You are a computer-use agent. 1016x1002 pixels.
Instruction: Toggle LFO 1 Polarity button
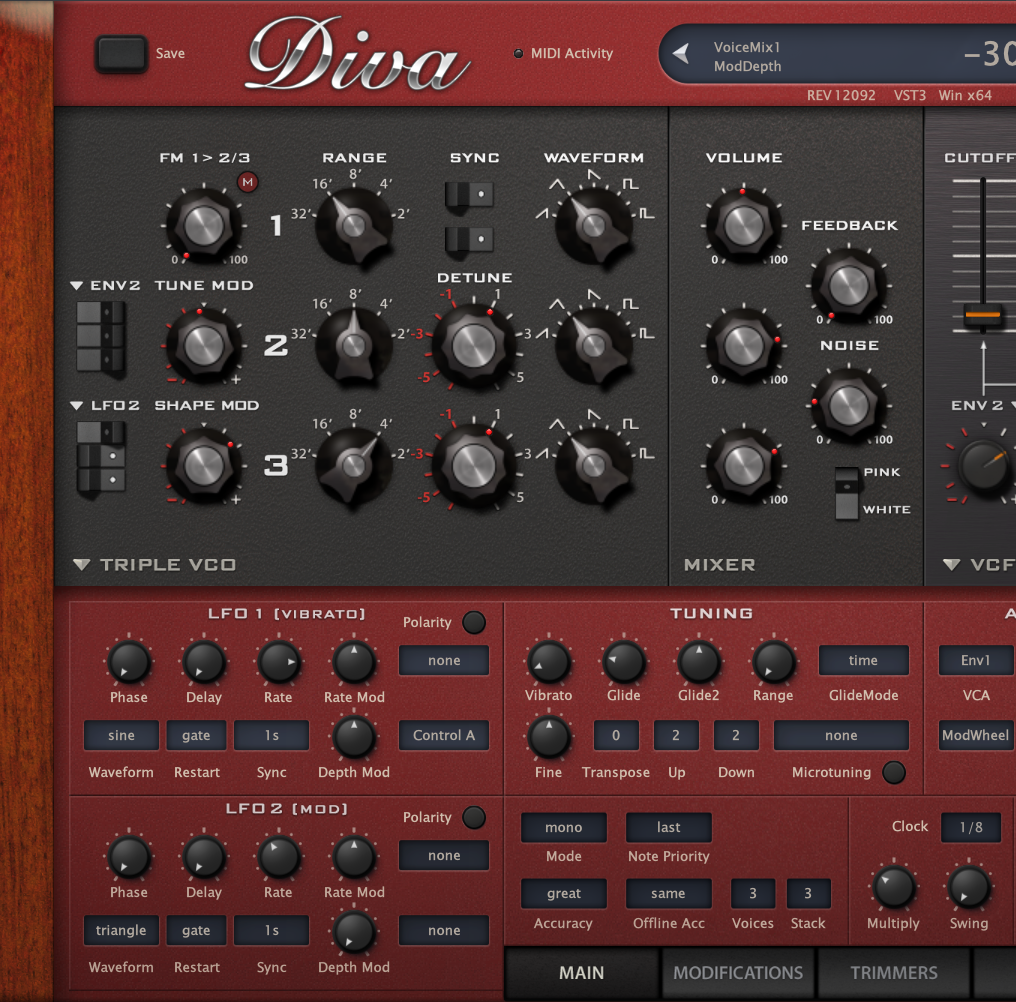click(x=474, y=622)
